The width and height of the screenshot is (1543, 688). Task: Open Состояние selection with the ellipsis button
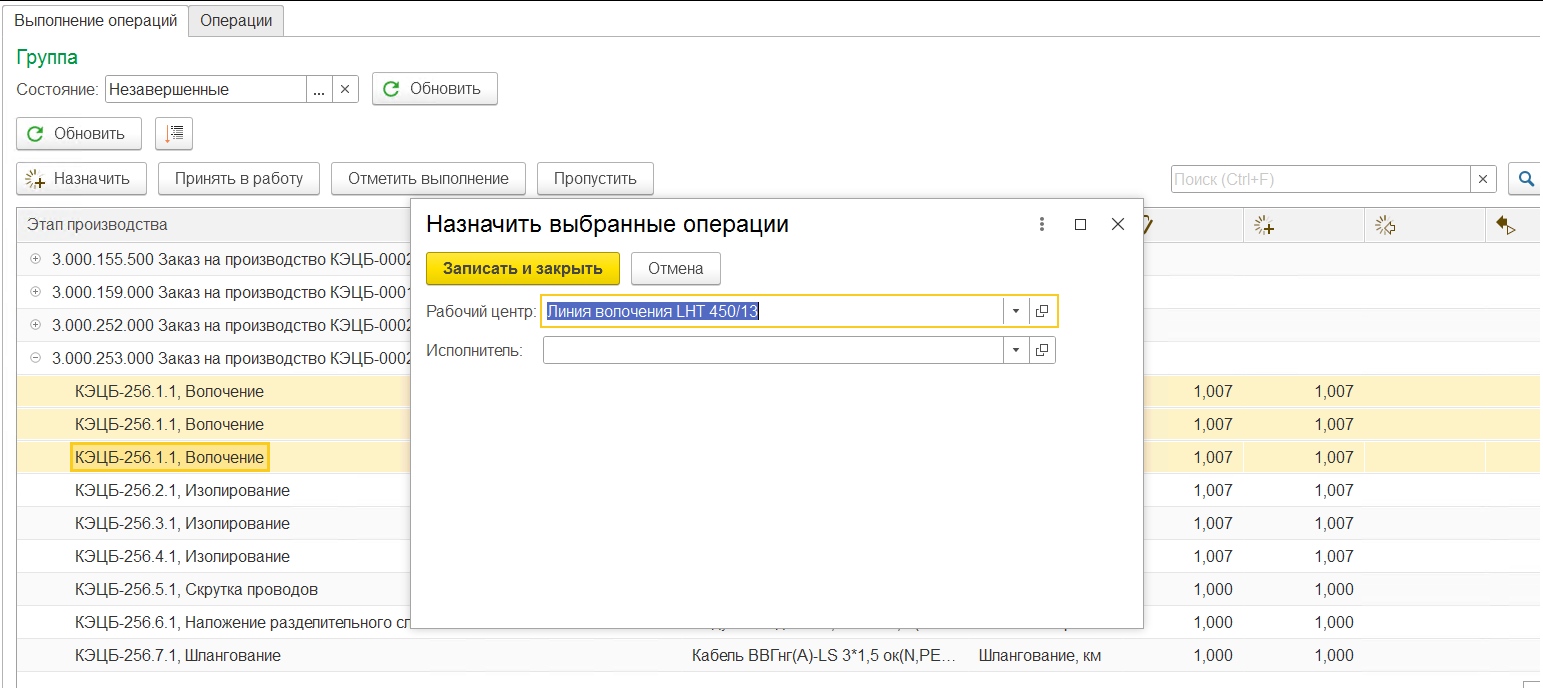318,89
